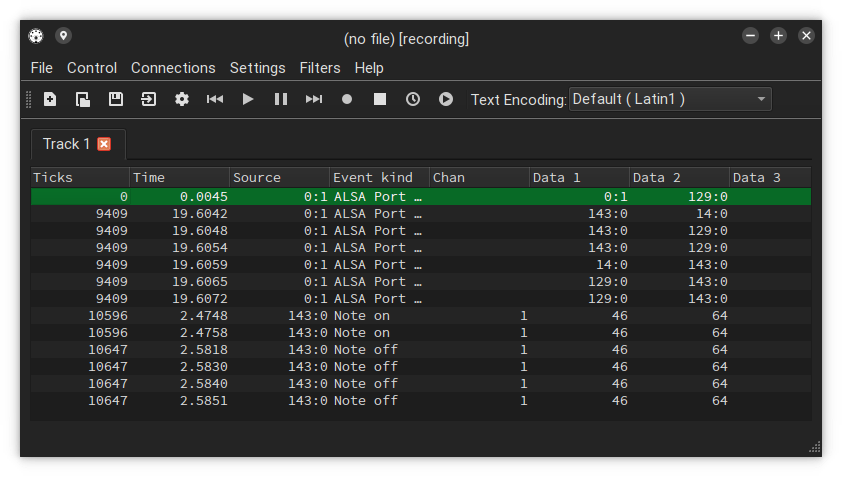Rewind to start with skip-back button

click(215, 99)
